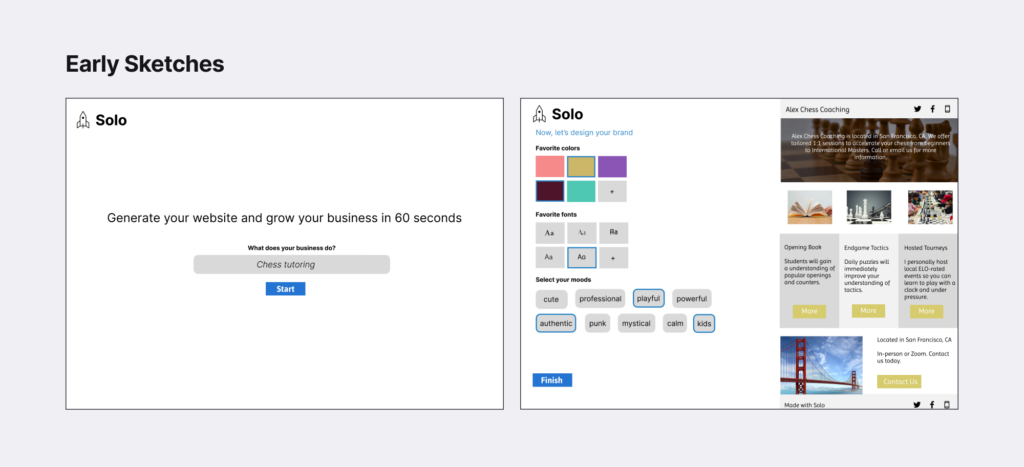Click the Twitter icon in preview header

(917, 109)
